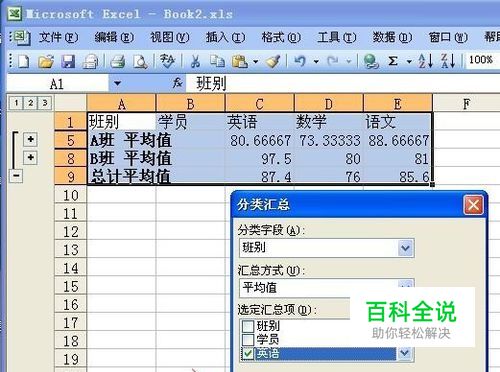Image resolution: width=500 pixels, height=372 pixels.
Task: Select the Format Painter brush icon
Action: 273,61
